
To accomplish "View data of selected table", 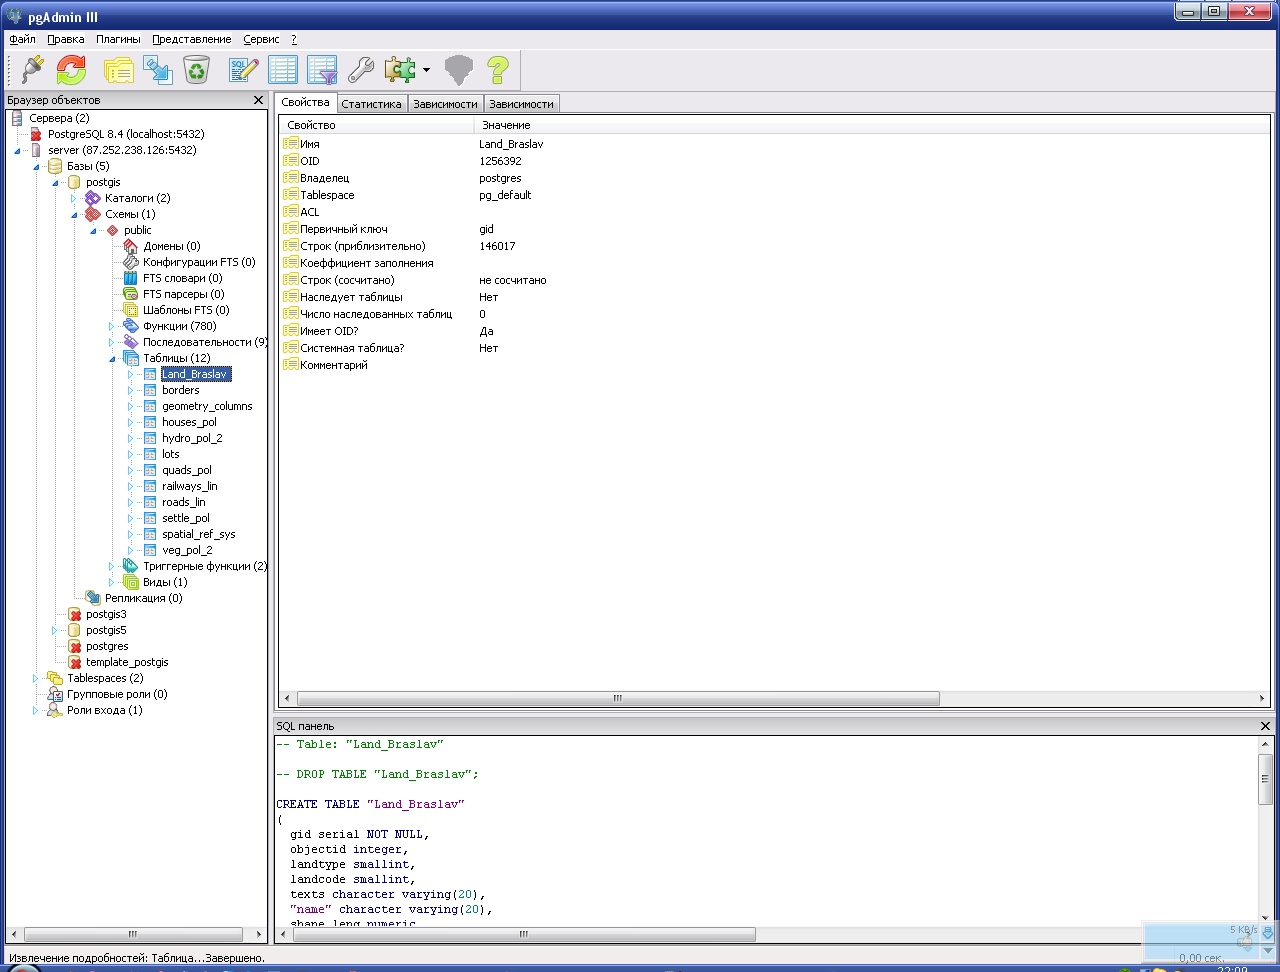I will [x=282, y=69].
